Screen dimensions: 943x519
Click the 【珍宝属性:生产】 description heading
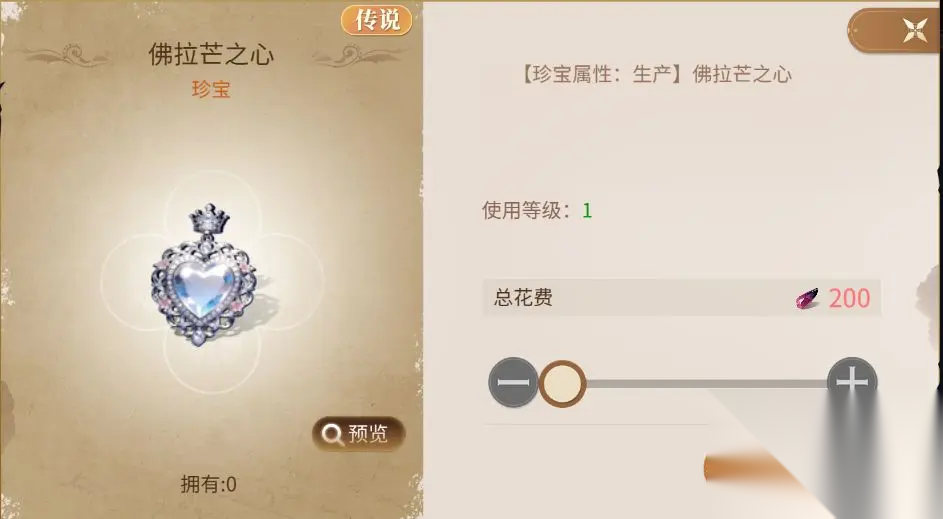point(597,75)
